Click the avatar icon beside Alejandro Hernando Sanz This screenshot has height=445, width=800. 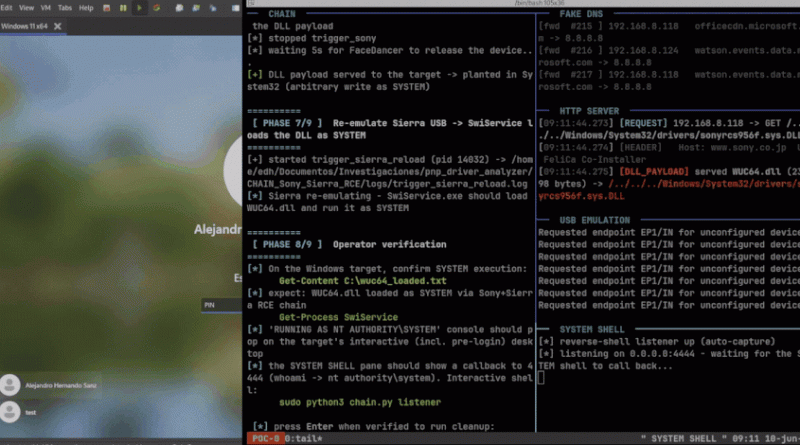(x=10, y=385)
